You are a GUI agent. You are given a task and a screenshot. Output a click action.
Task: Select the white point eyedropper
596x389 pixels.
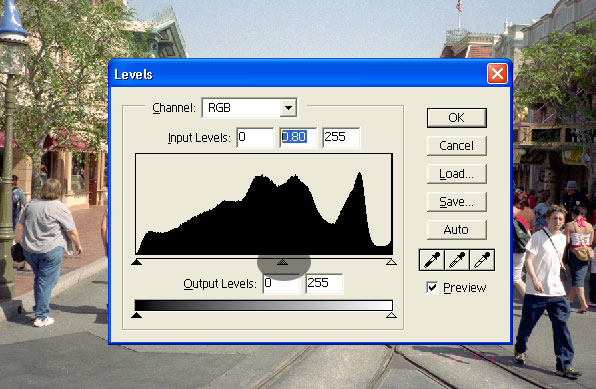(x=482, y=260)
